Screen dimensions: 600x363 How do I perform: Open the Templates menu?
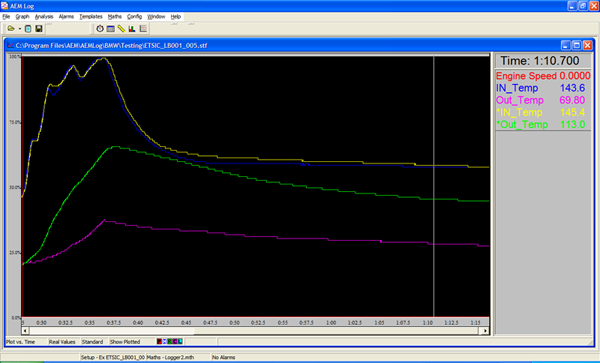(91, 16)
